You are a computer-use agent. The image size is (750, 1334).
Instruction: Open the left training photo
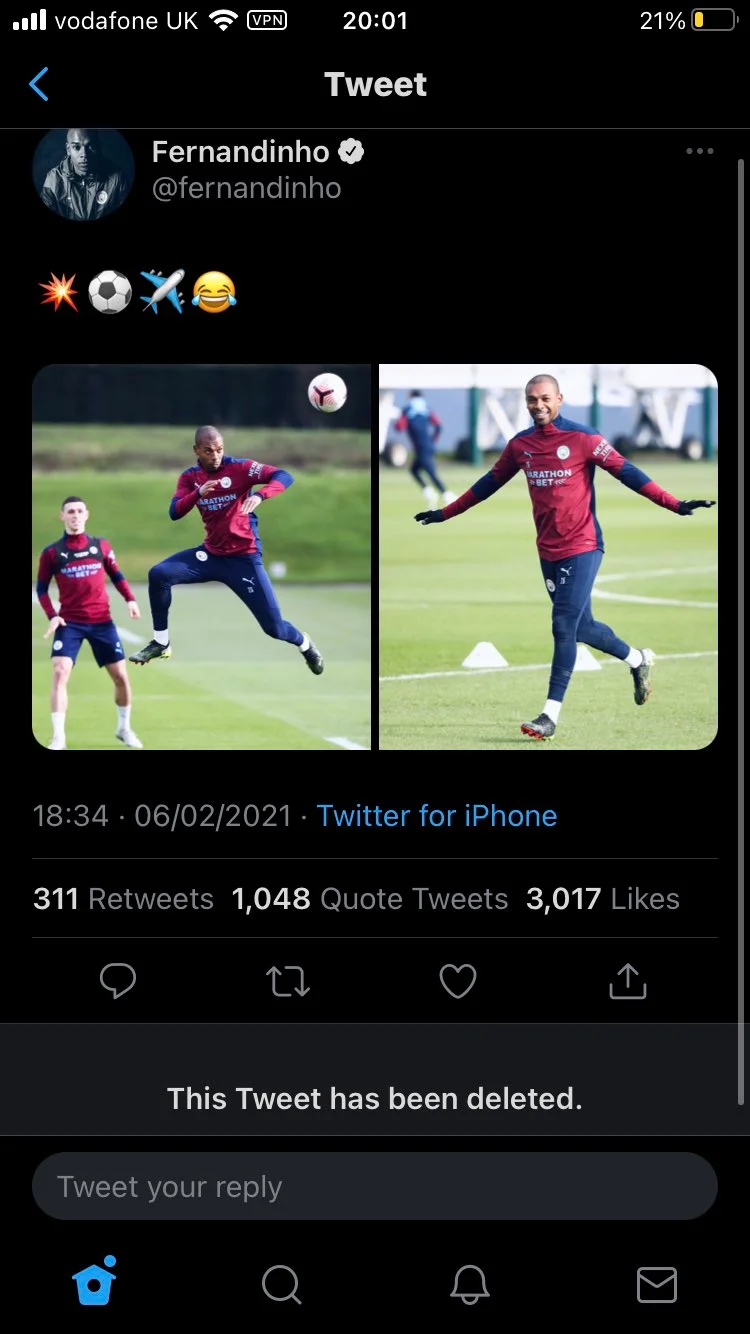pyautogui.click(x=201, y=557)
